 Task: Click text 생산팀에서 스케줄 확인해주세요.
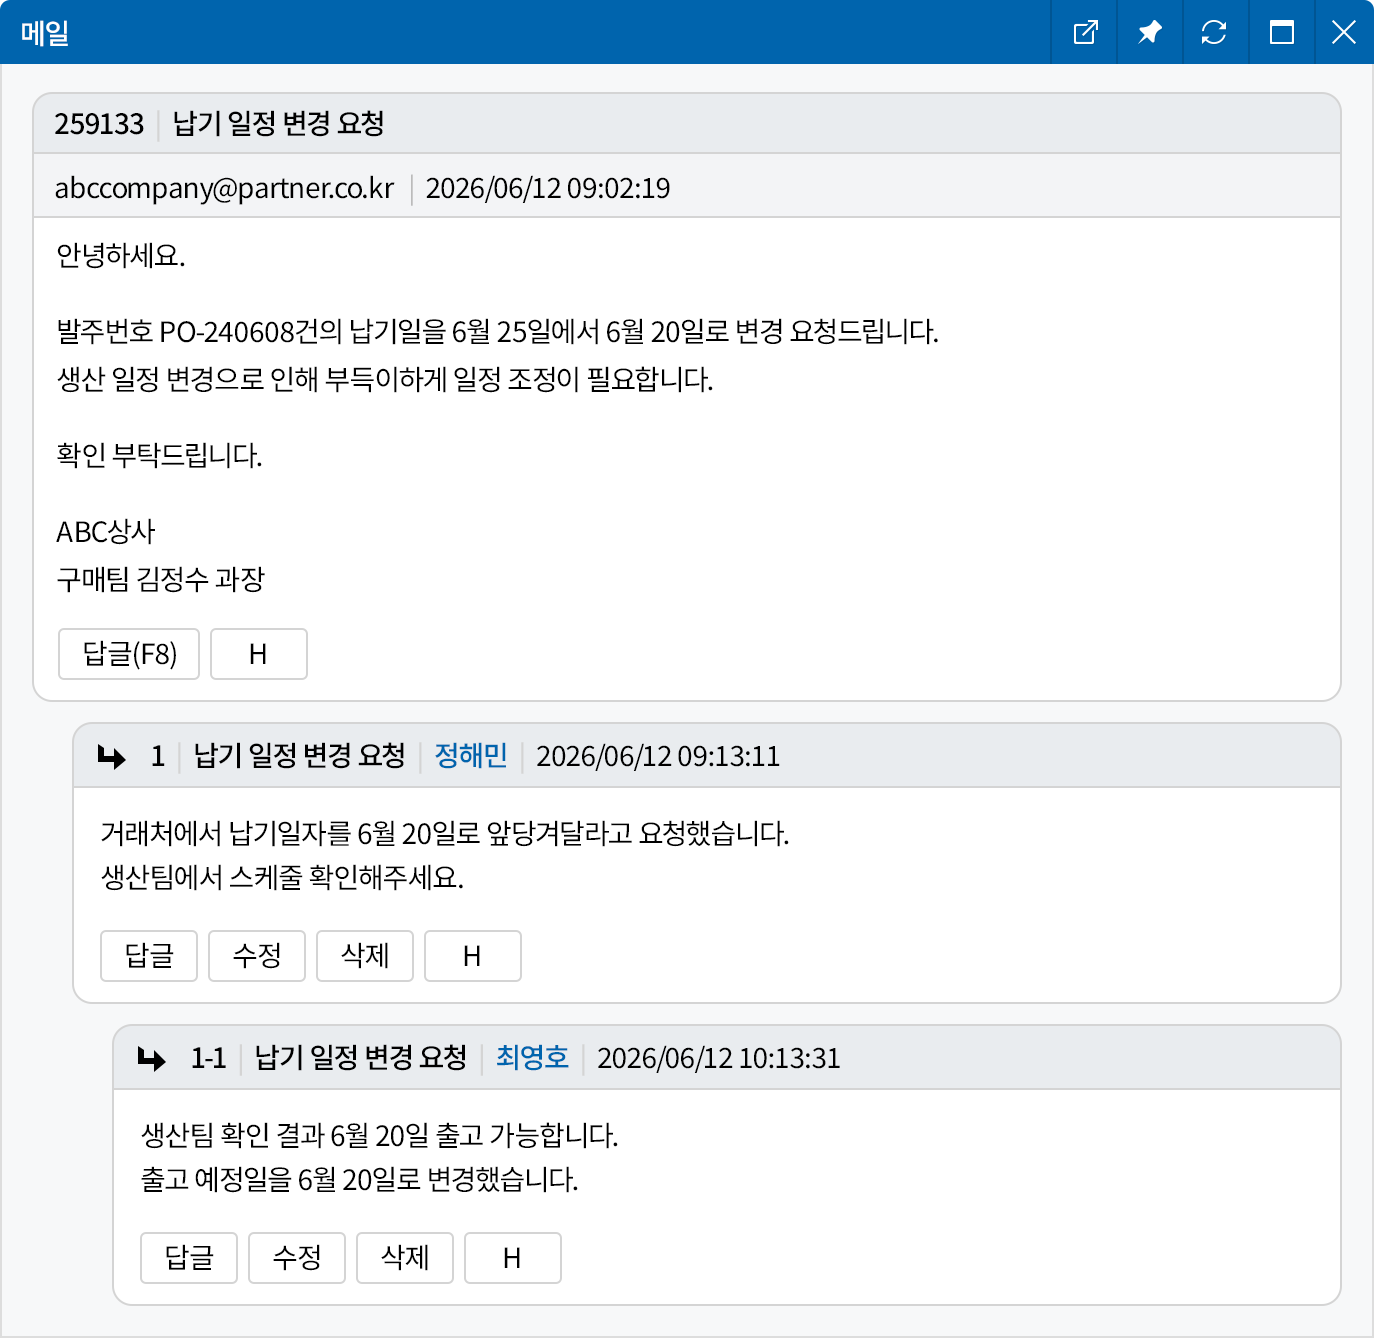point(282,878)
